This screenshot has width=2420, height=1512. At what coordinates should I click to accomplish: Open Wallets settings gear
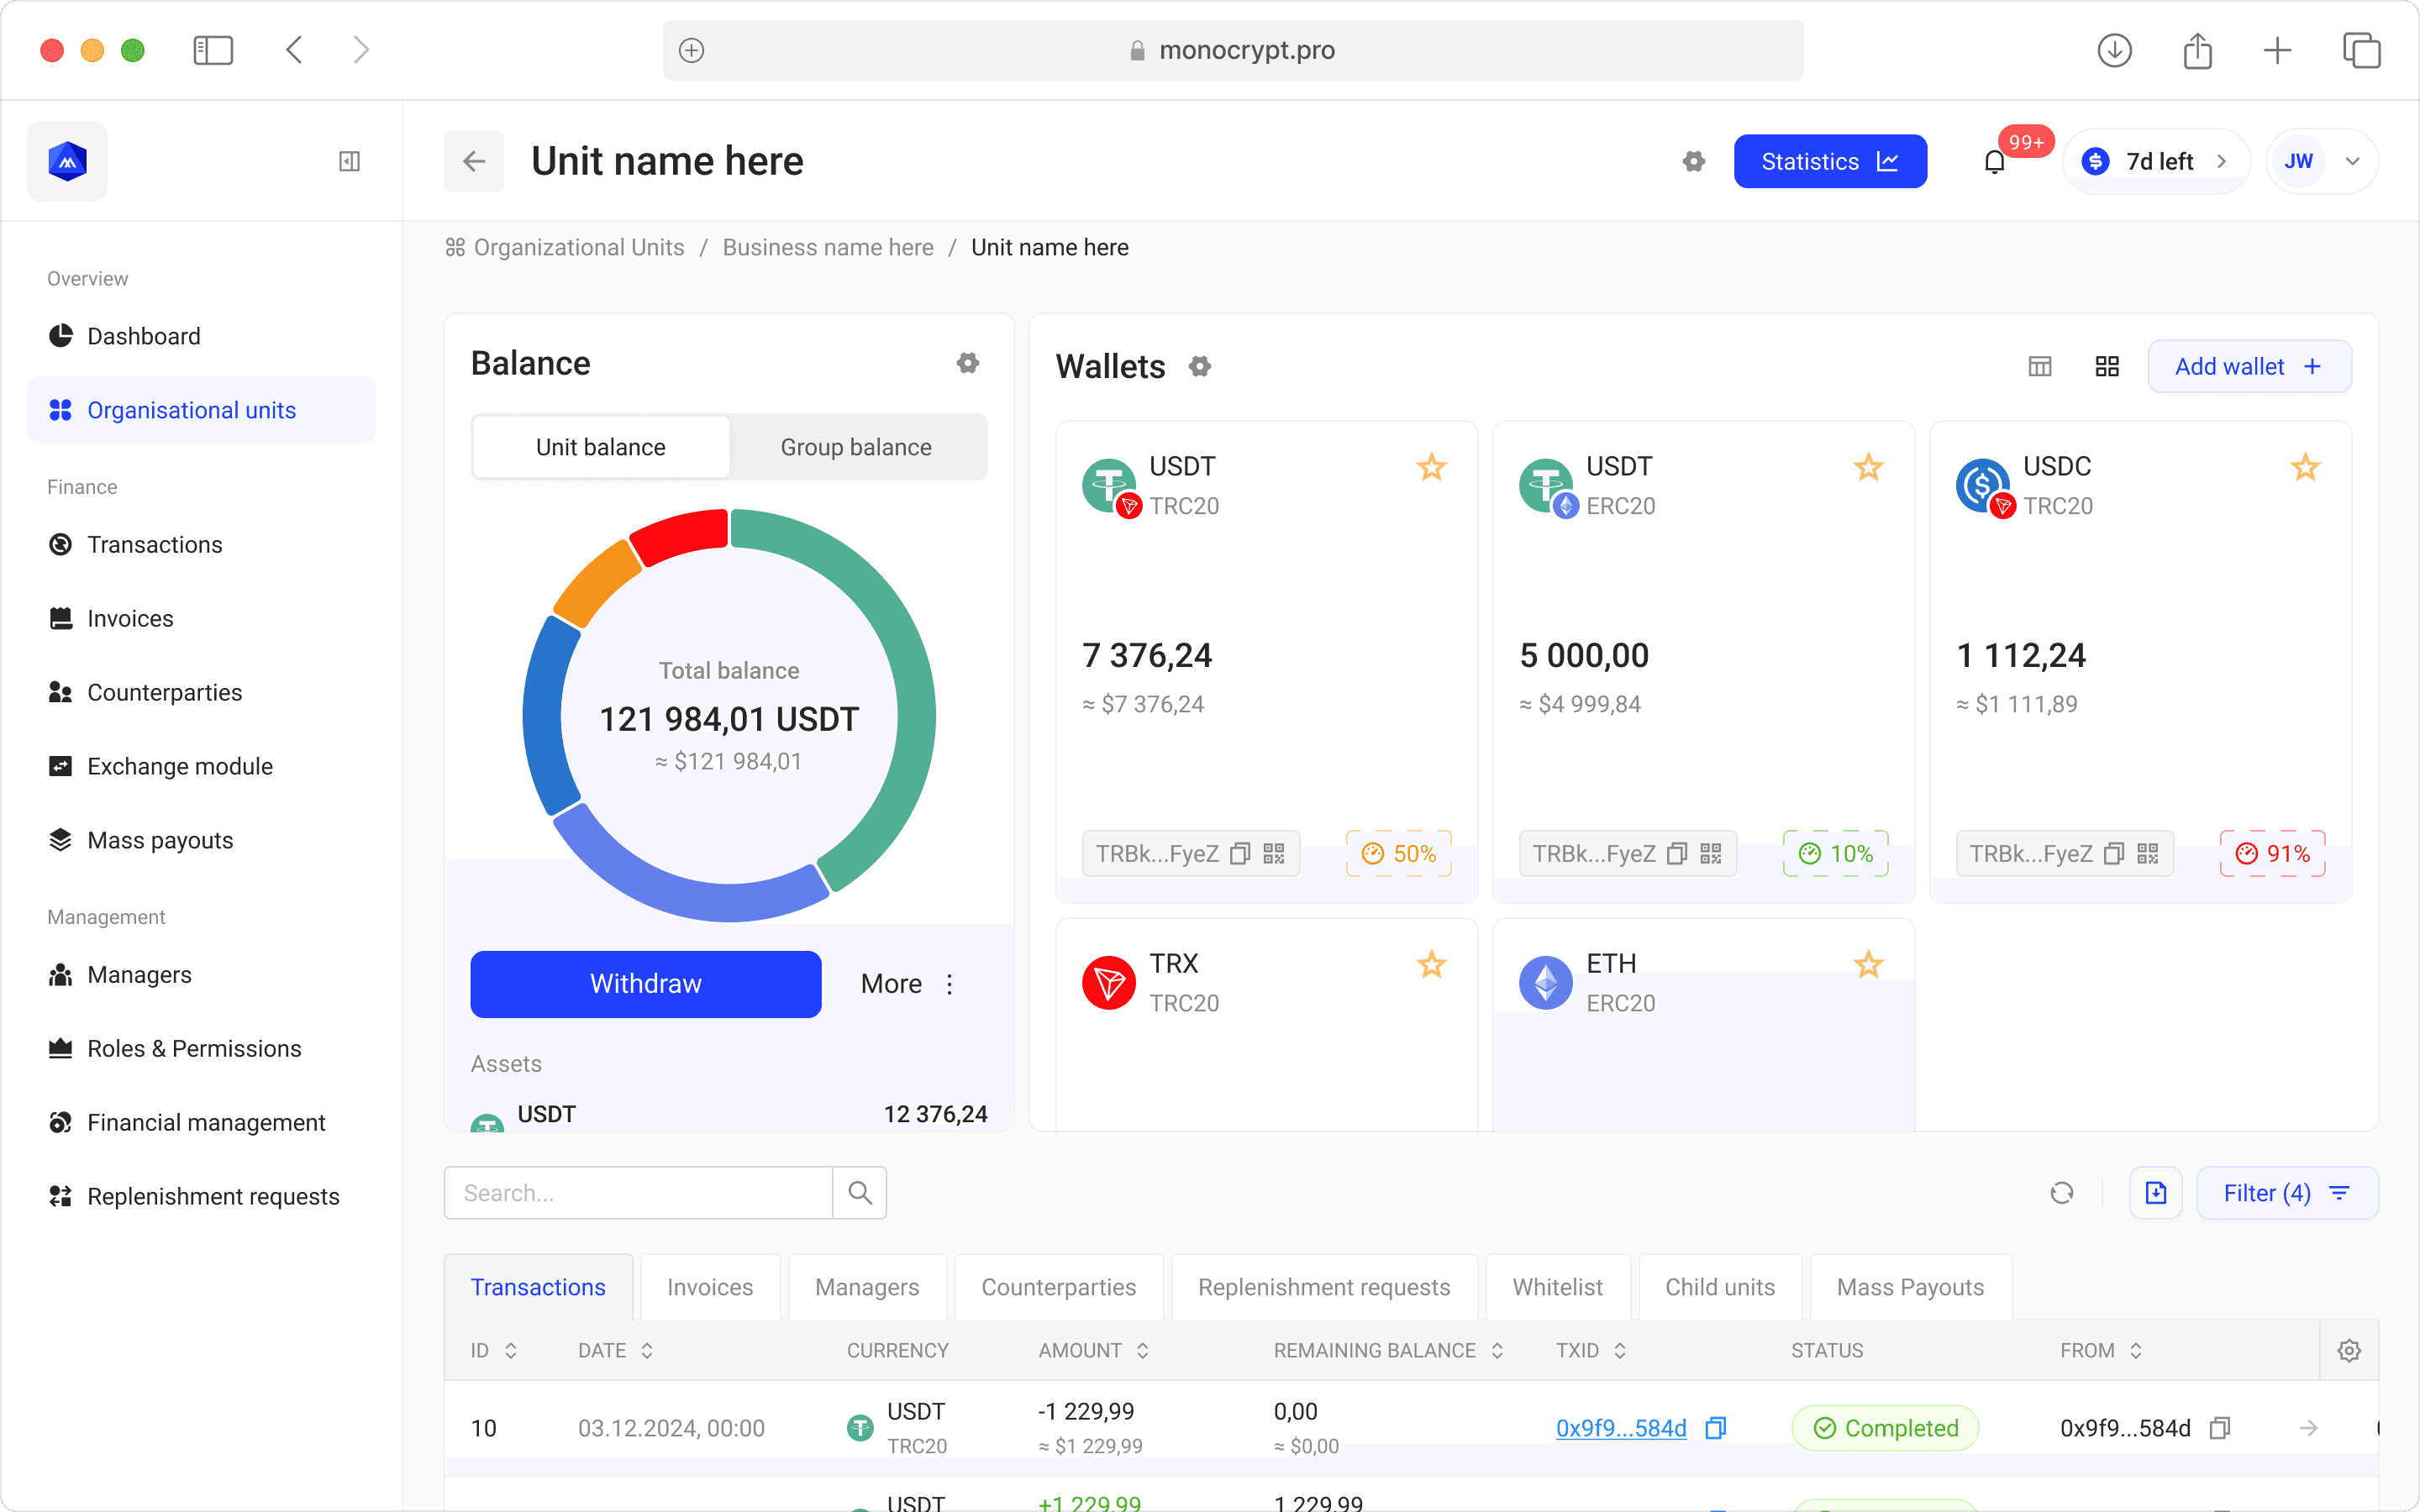tap(1200, 367)
